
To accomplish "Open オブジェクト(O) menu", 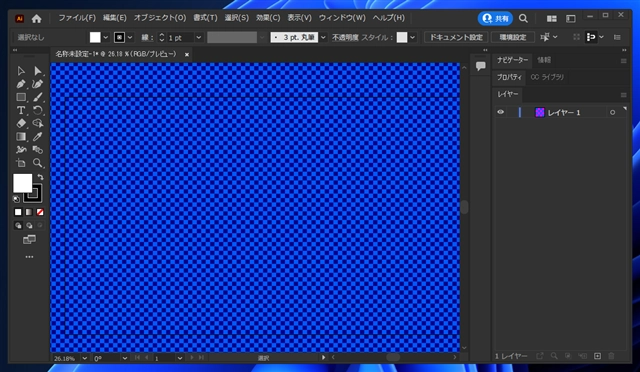I will pos(160,18).
